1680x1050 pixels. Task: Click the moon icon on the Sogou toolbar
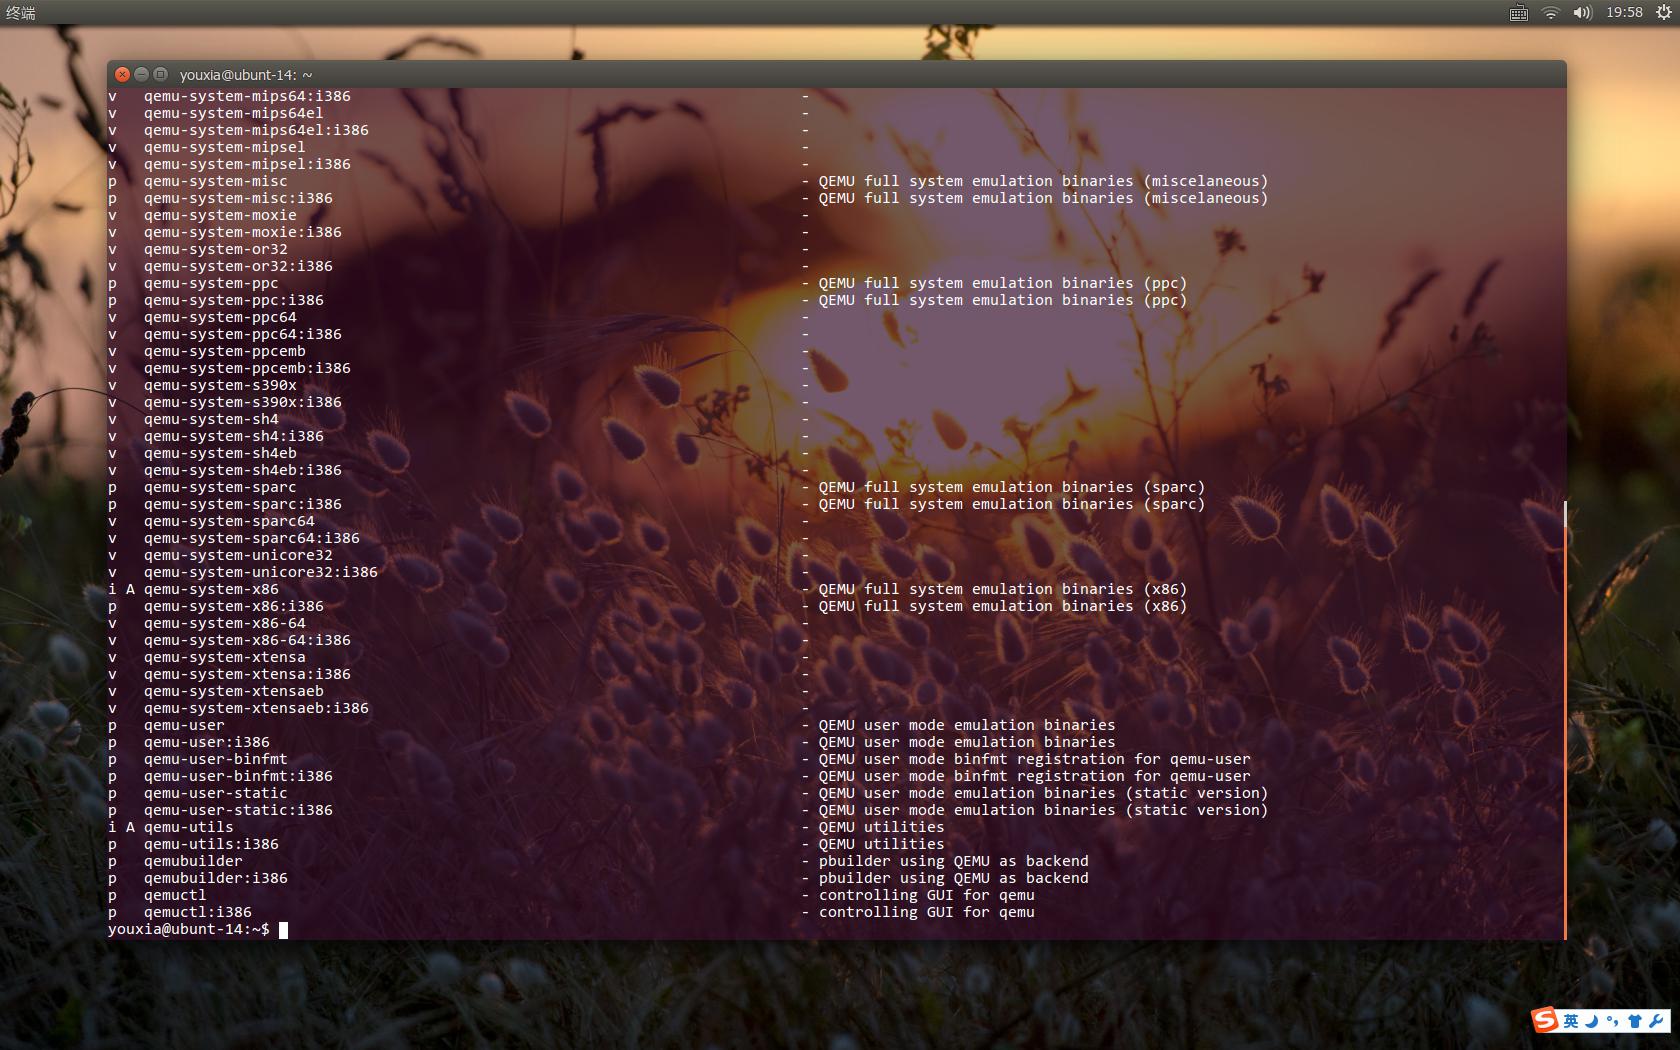(x=1591, y=1021)
